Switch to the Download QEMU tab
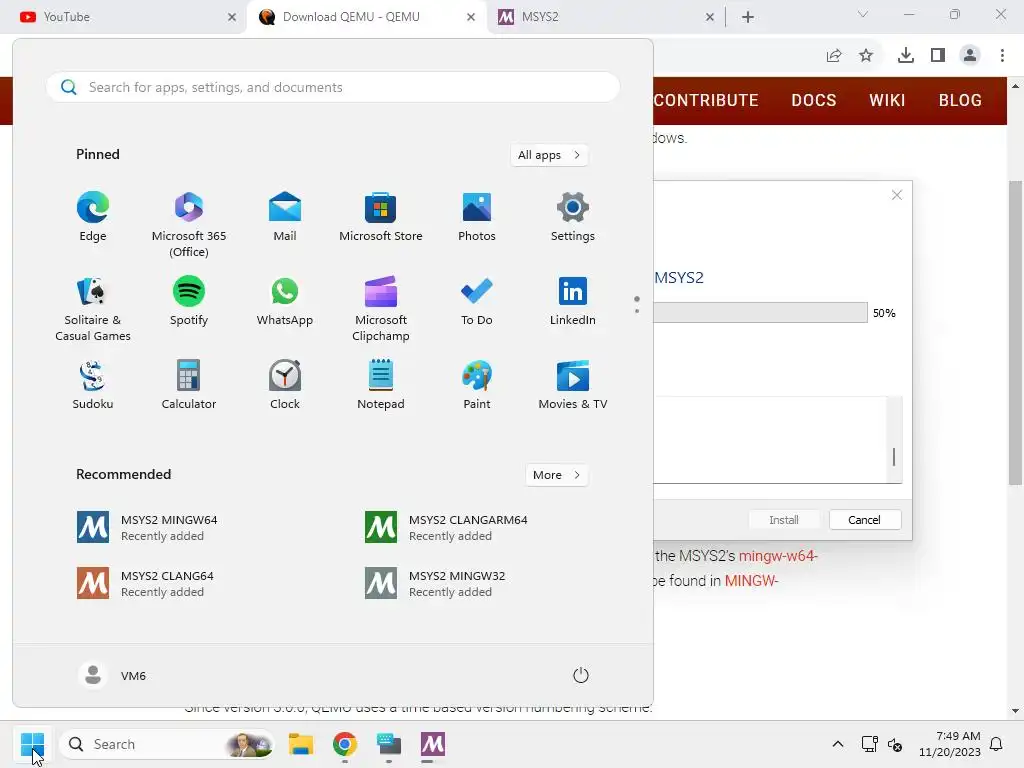Viewport: 1024px width, 768px height. tap(366, 17)
